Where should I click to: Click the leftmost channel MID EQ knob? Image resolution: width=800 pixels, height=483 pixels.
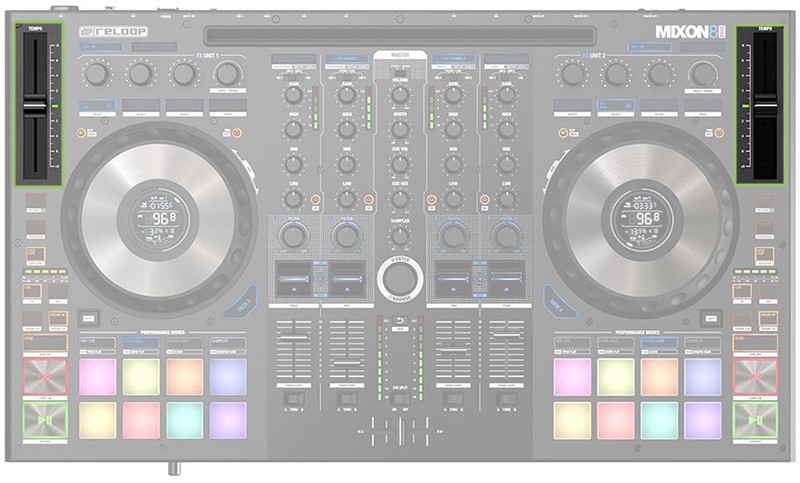[x=293, y=164]
